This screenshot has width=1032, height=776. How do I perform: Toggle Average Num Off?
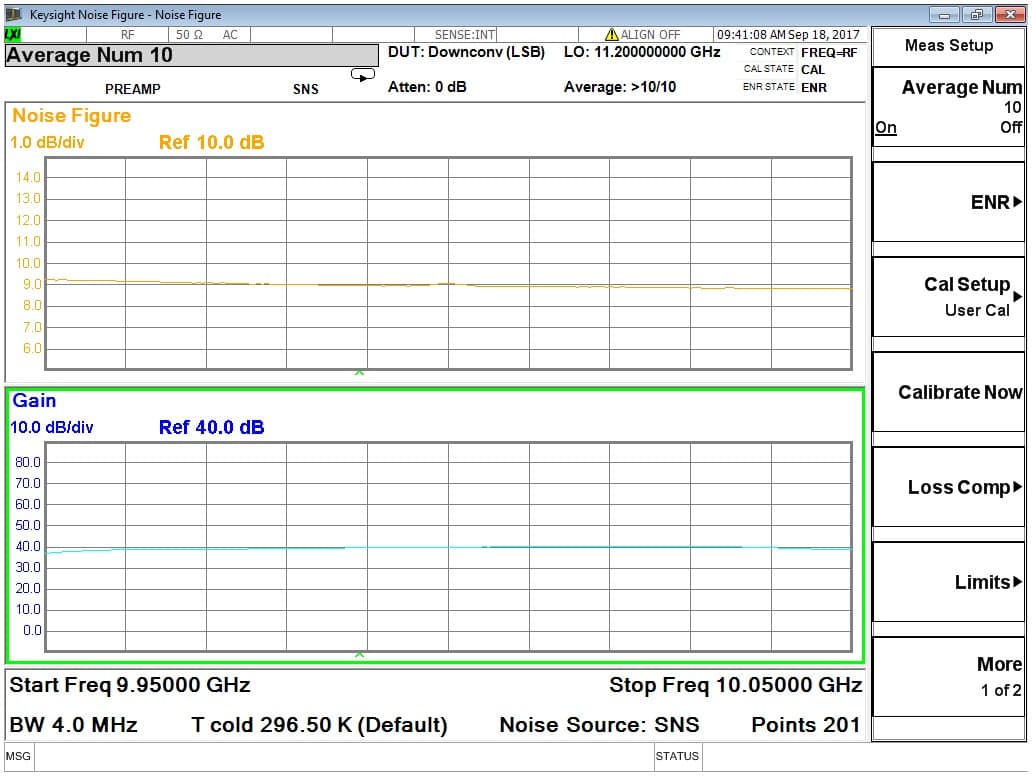coord(1010,128)
